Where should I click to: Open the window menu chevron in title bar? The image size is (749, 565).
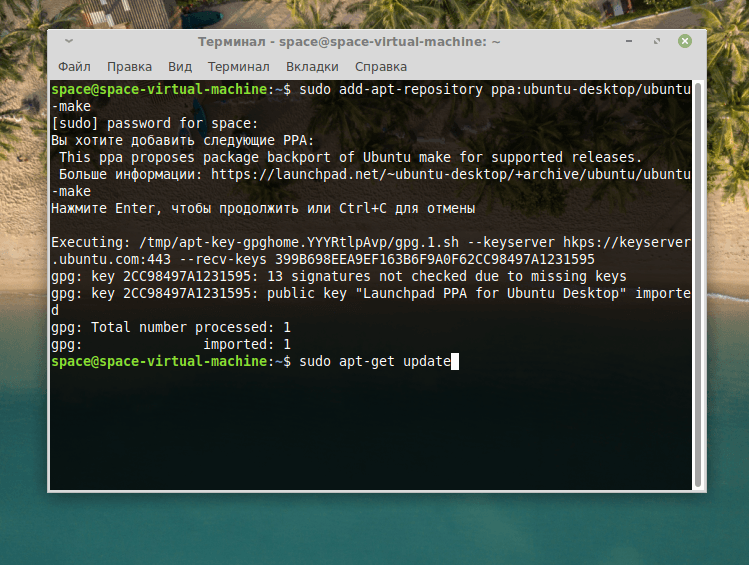(69, 41)
